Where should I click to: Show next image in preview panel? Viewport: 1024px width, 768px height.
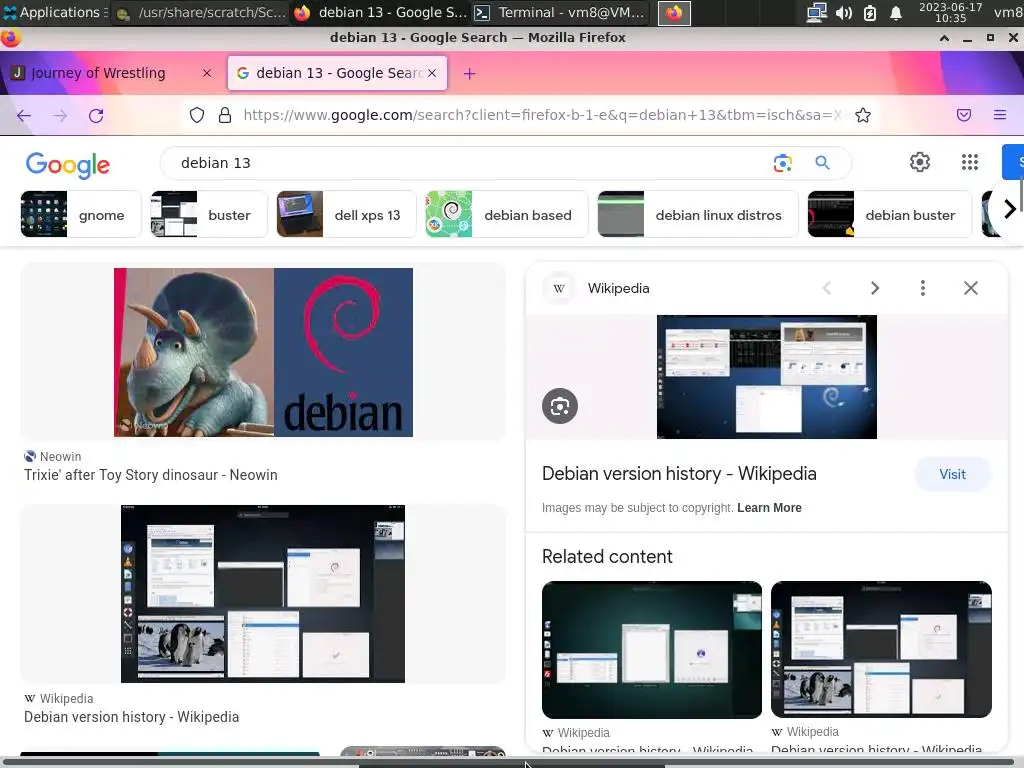click(874, 288)
